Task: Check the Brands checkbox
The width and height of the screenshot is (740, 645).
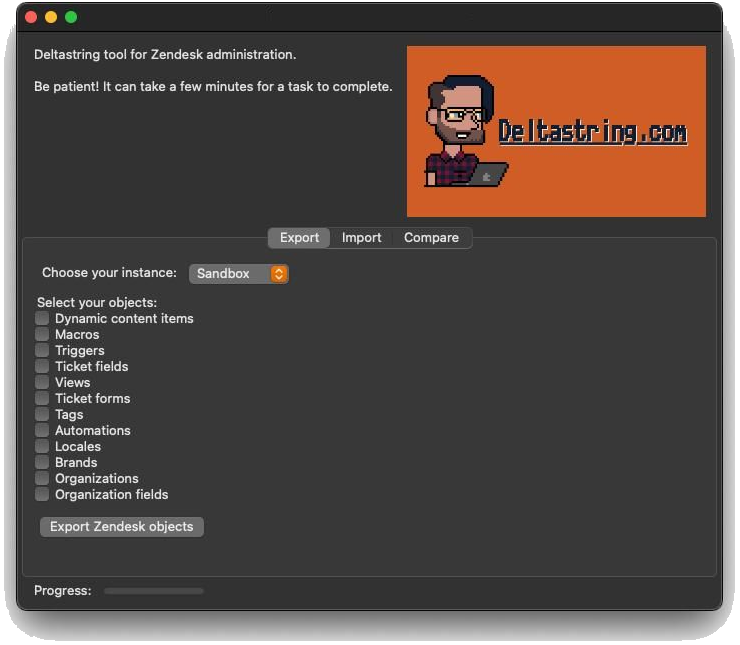Action: click(42, 463)
